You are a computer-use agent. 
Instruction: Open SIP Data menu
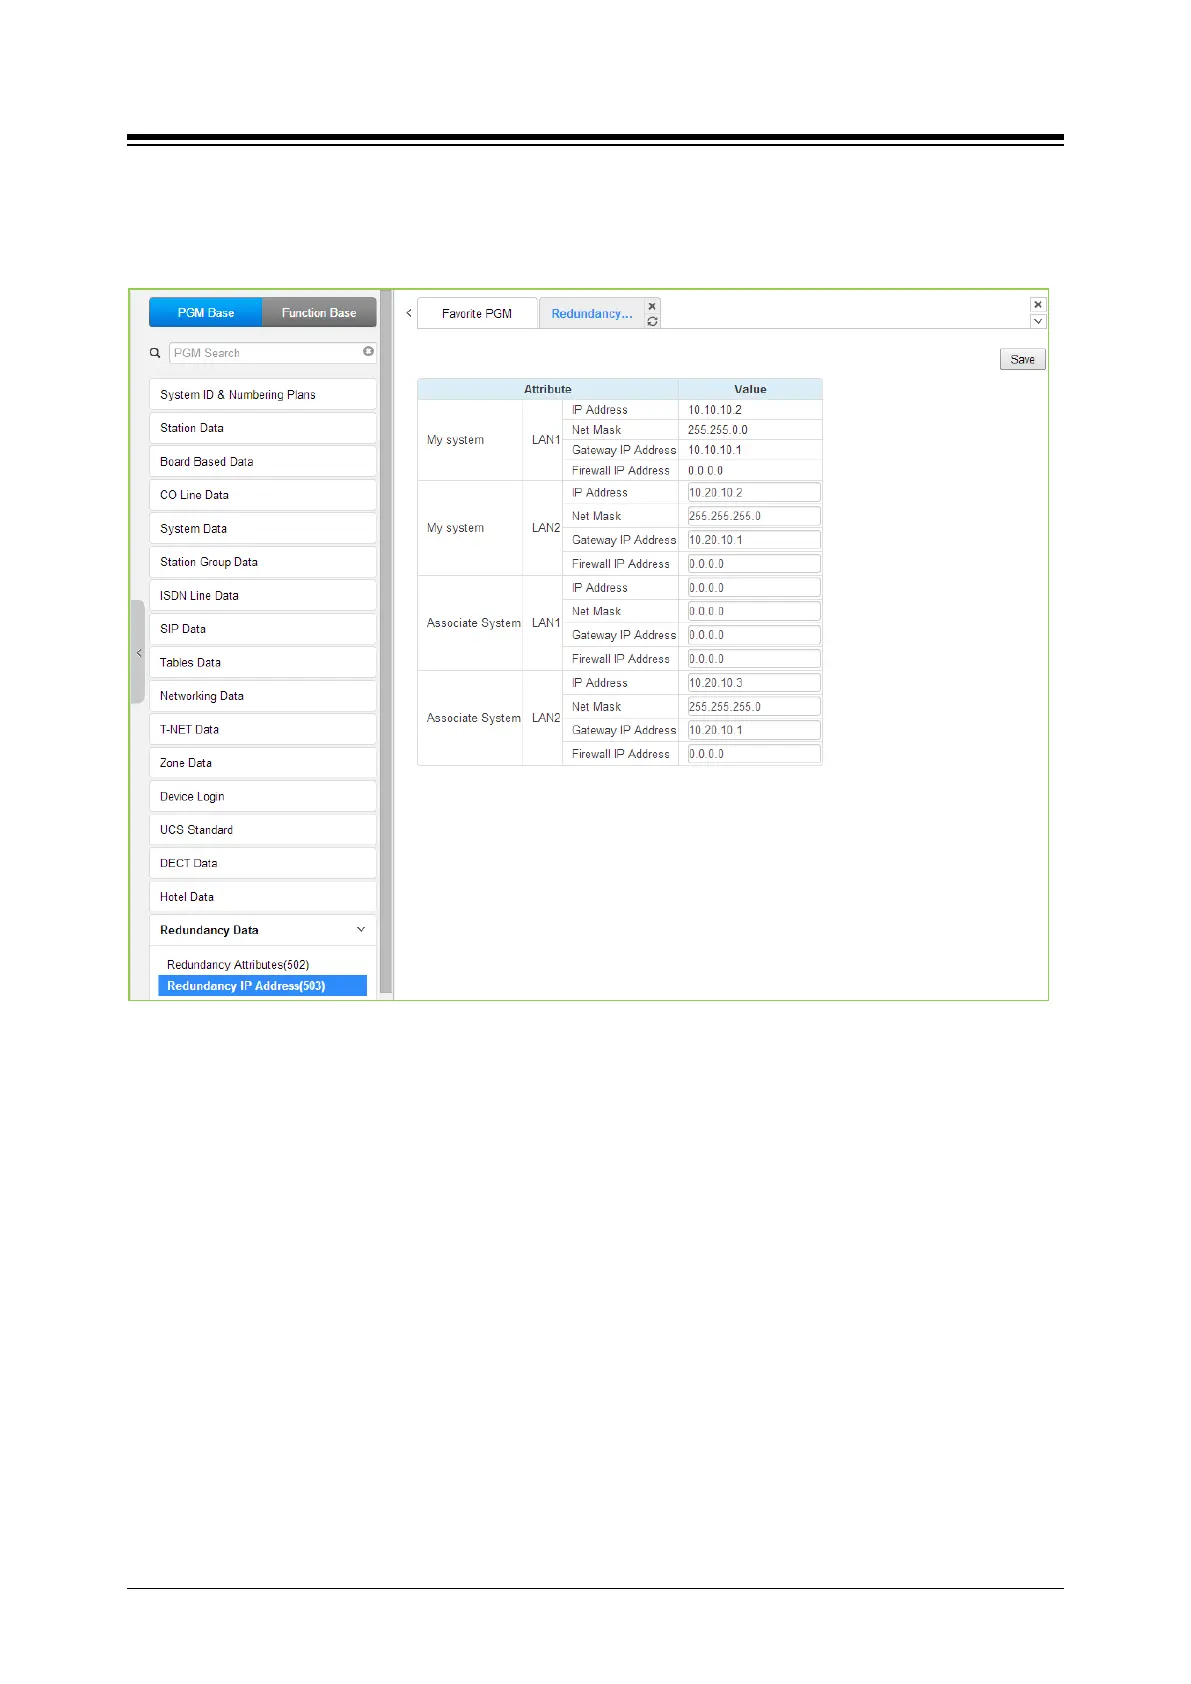(x=263, y=629)
